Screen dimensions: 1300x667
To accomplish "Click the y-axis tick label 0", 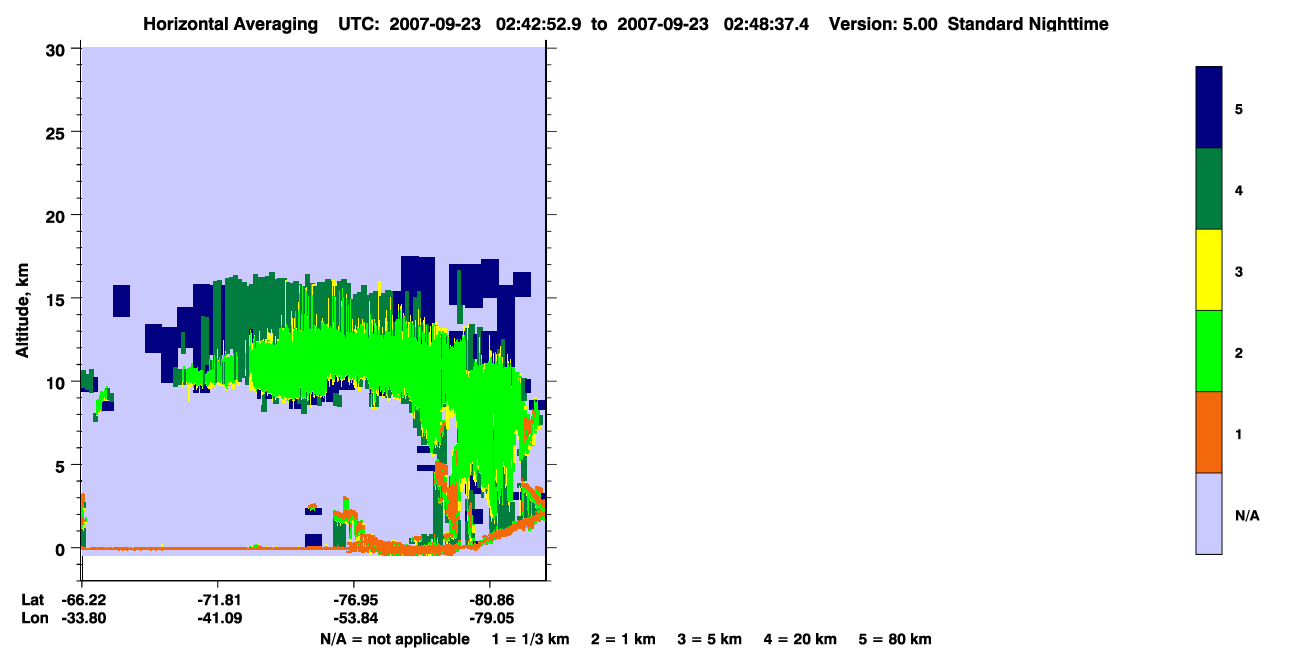I will [x=61, y=548].
